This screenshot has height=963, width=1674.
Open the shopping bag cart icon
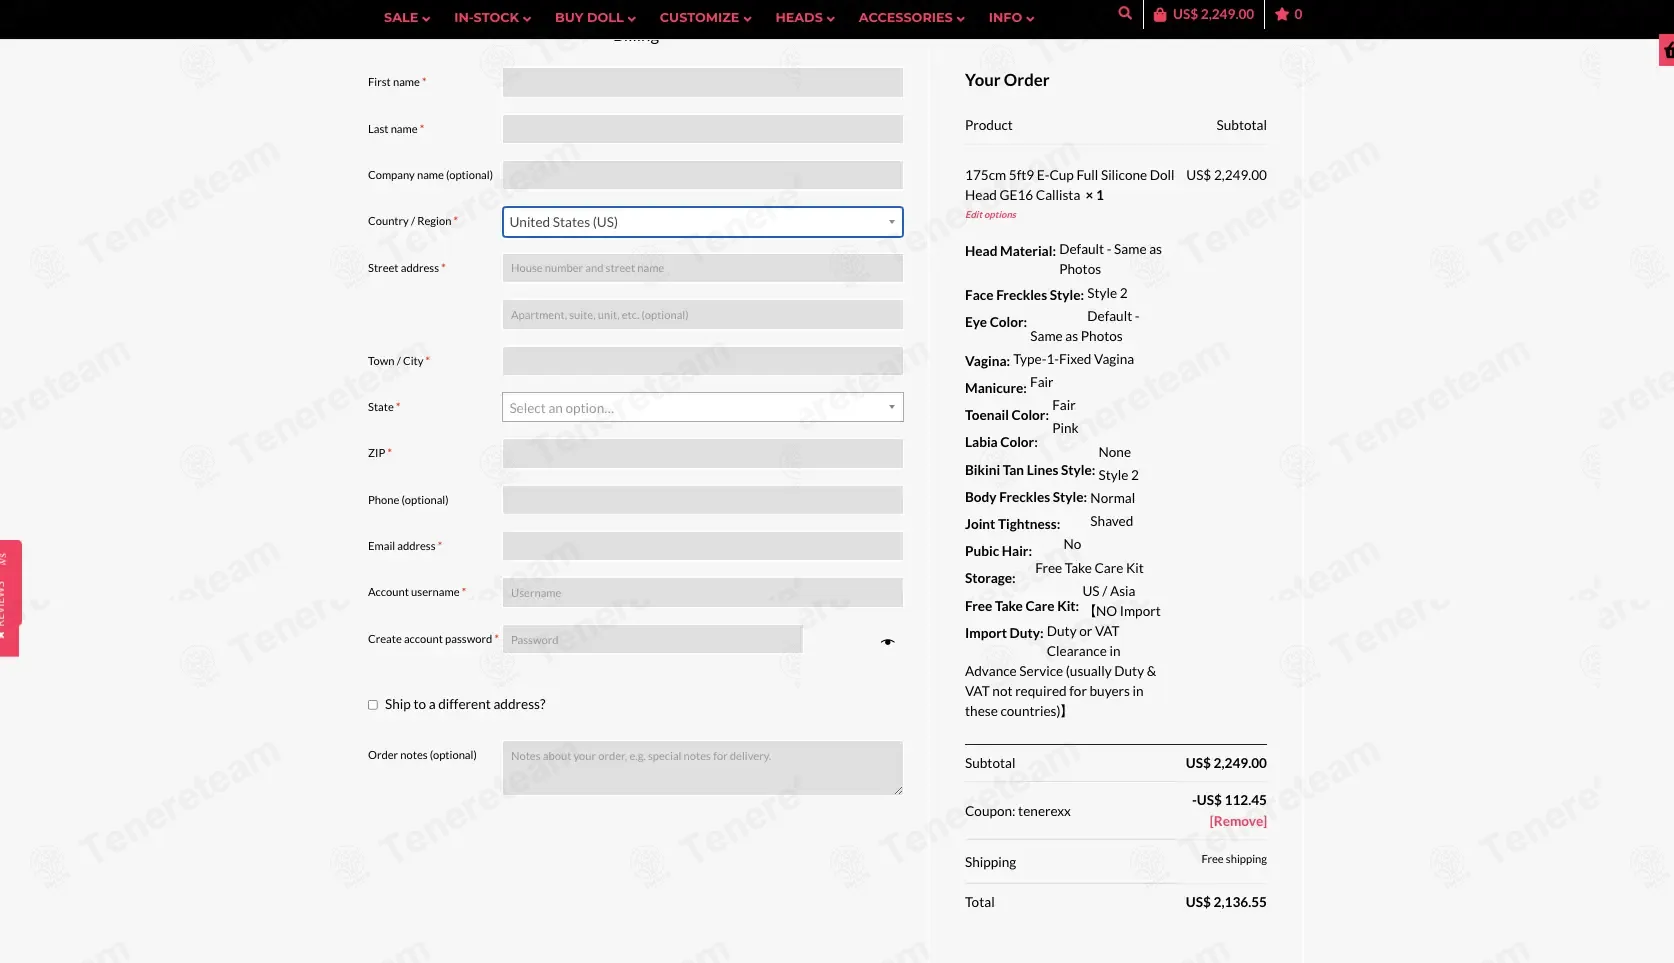pos(1160,15)
